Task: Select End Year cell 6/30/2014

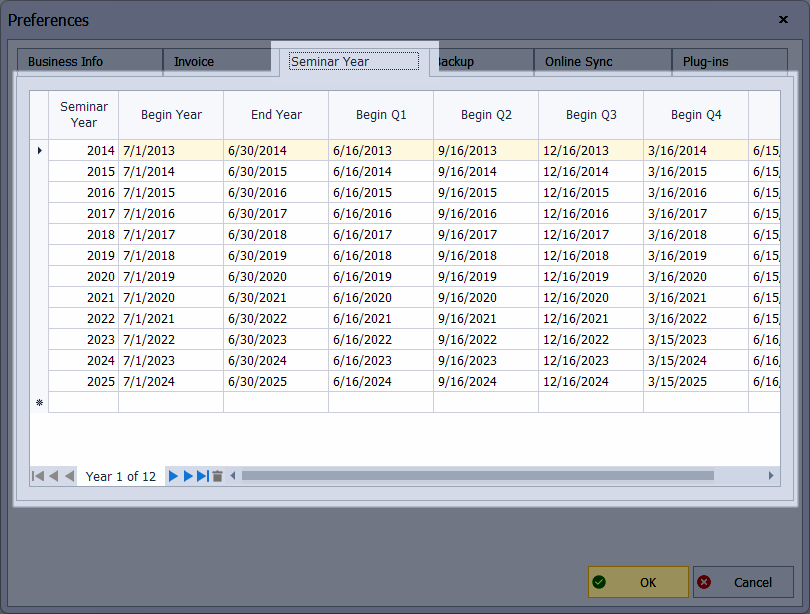Action: [276, 150]
